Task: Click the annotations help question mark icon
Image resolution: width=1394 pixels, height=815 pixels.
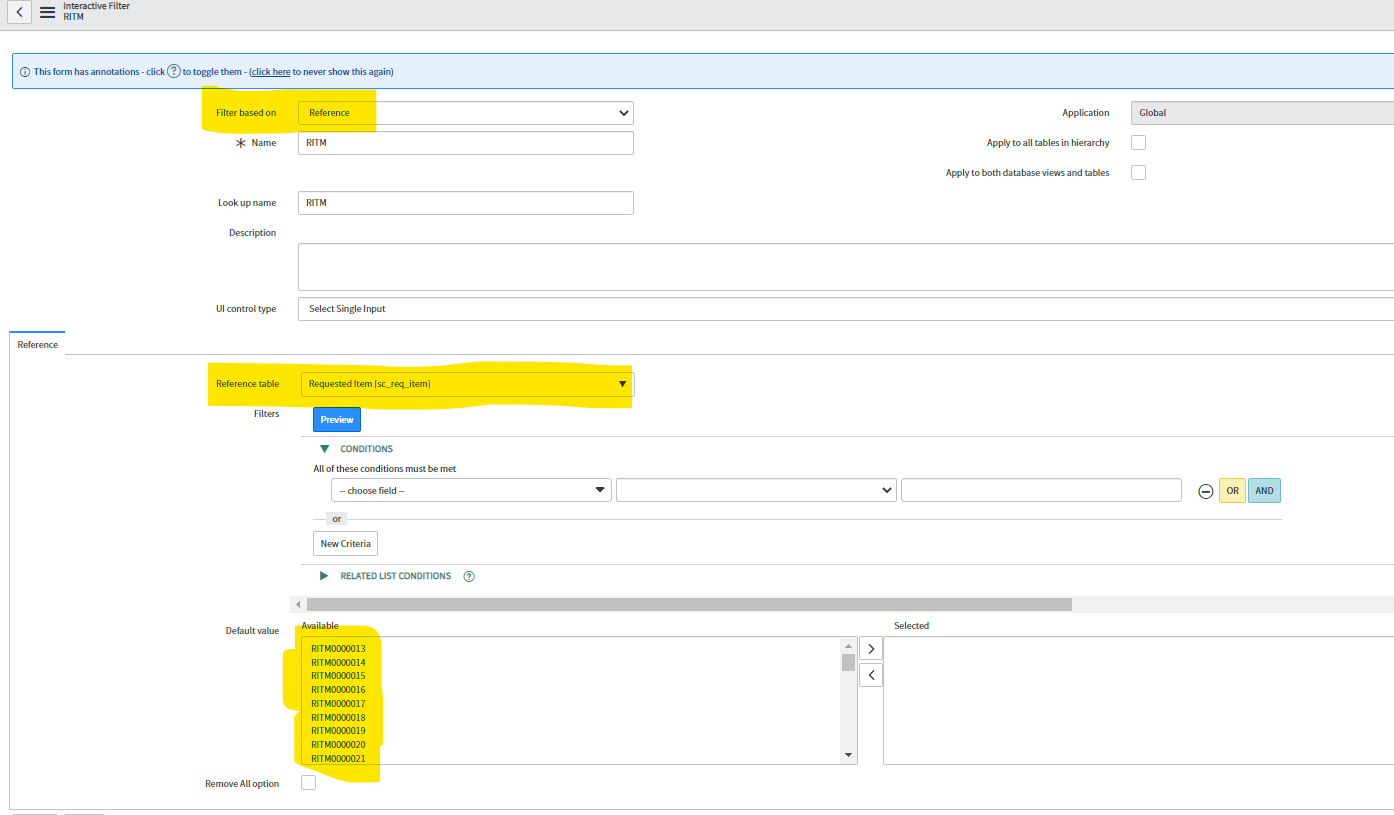Action: click(173, 71)
